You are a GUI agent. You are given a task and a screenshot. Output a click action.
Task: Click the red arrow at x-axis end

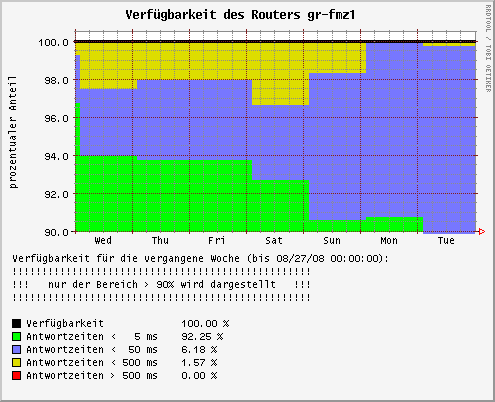[x=482, y=231]
